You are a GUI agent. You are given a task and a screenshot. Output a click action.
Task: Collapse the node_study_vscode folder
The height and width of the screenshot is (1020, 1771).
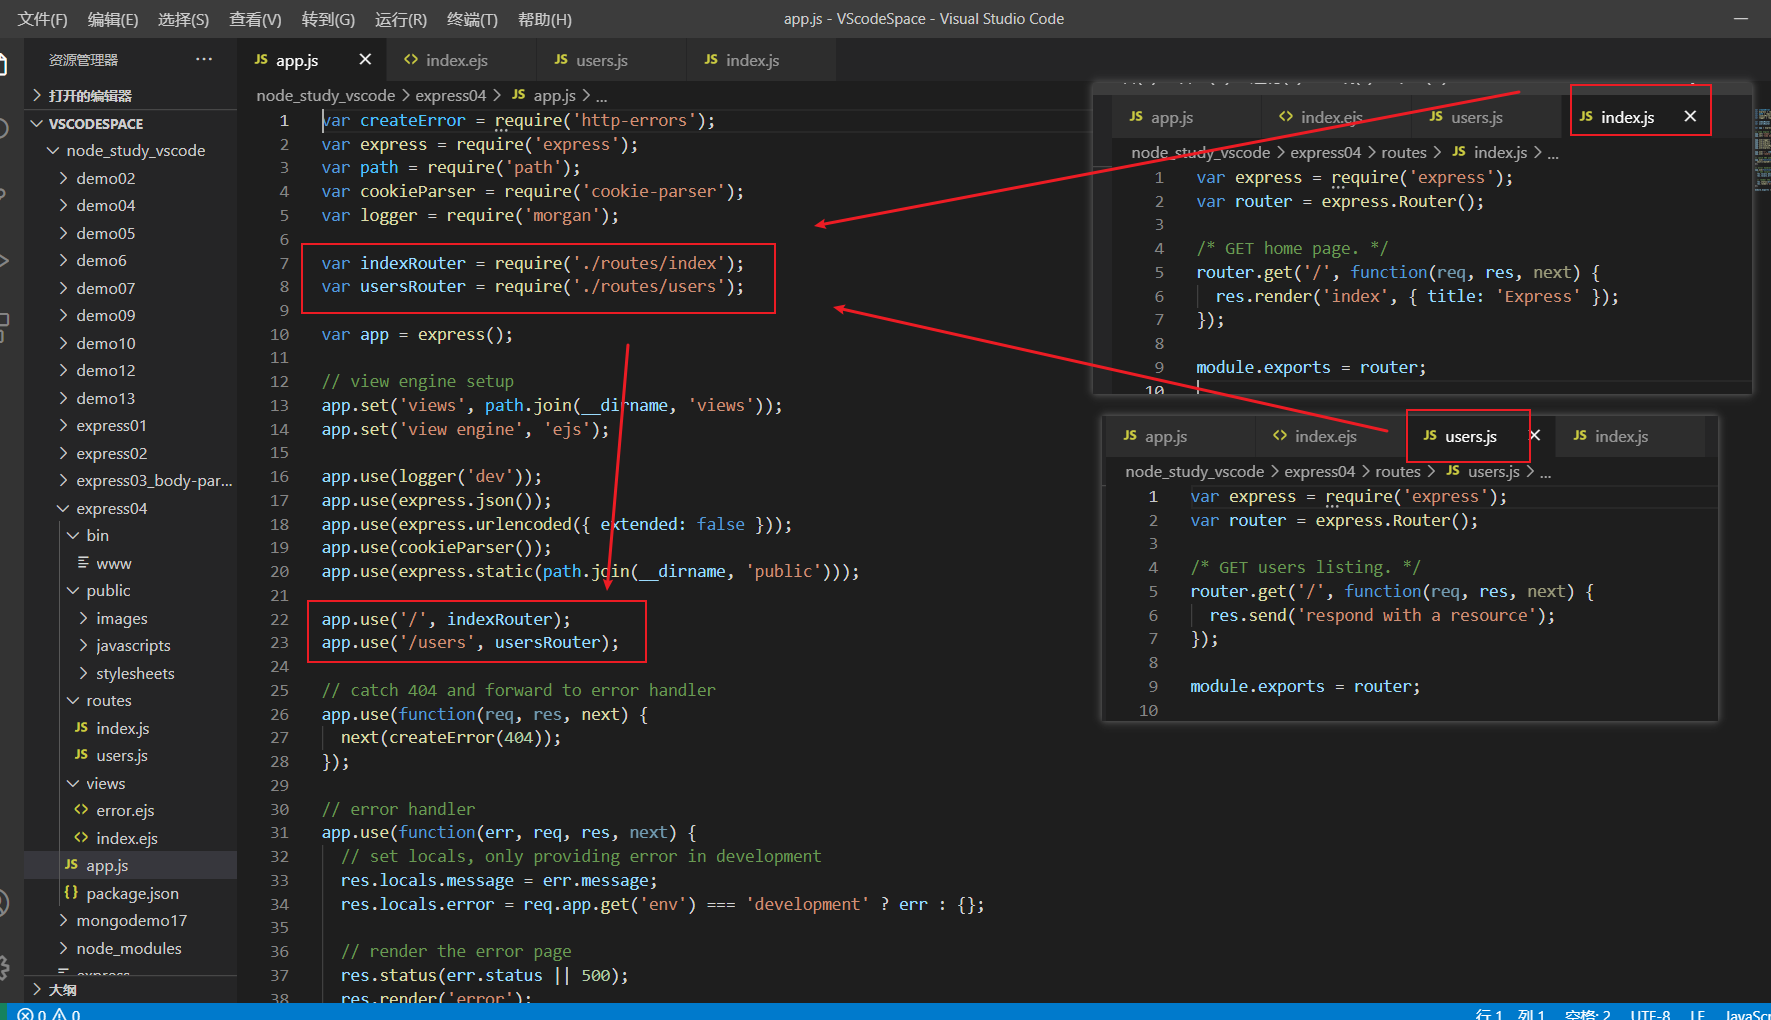coord(130,150)
